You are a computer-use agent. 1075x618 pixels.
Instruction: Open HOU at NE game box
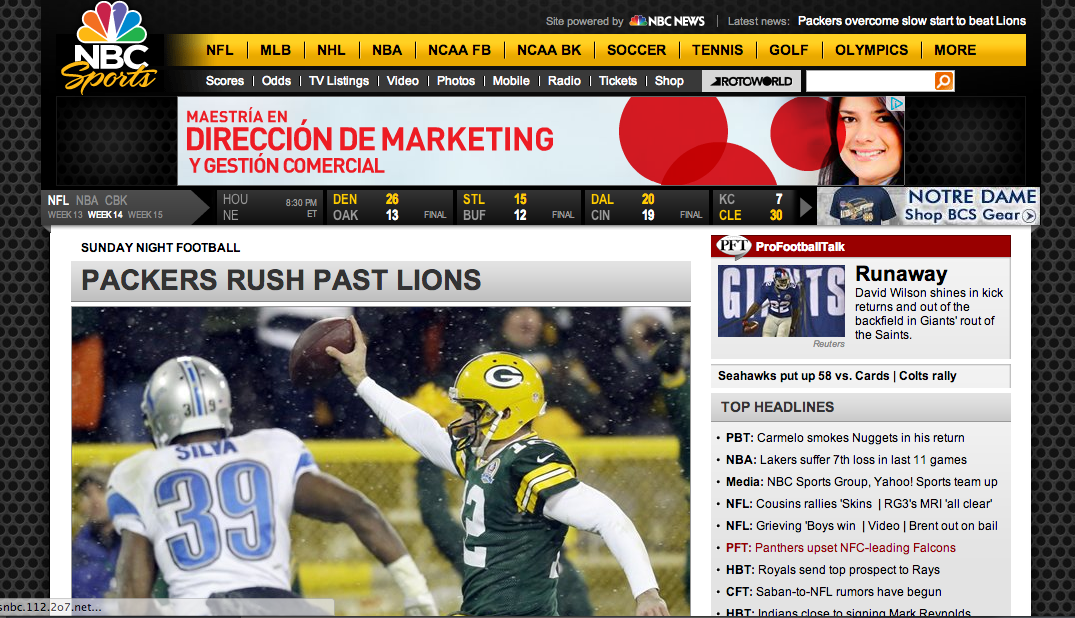click(x=269, y=207)
